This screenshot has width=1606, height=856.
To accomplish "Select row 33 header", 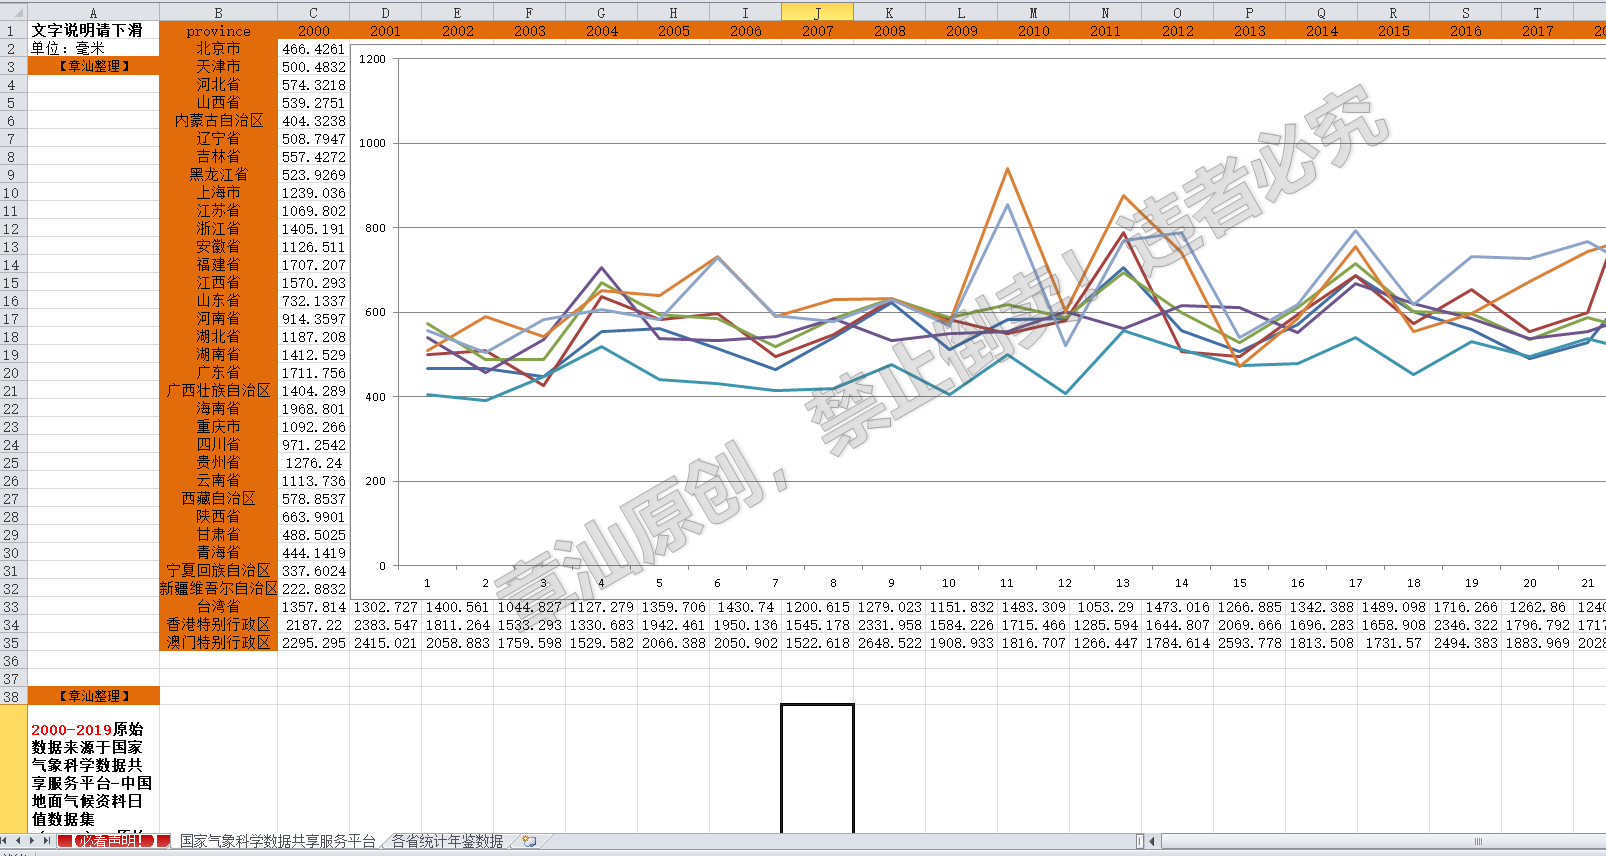I will pos(13,607).
